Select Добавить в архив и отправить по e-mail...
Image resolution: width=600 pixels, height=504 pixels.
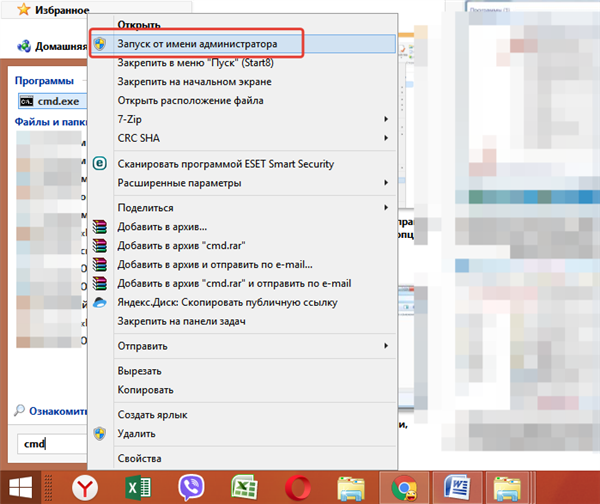tap(243, 264)
